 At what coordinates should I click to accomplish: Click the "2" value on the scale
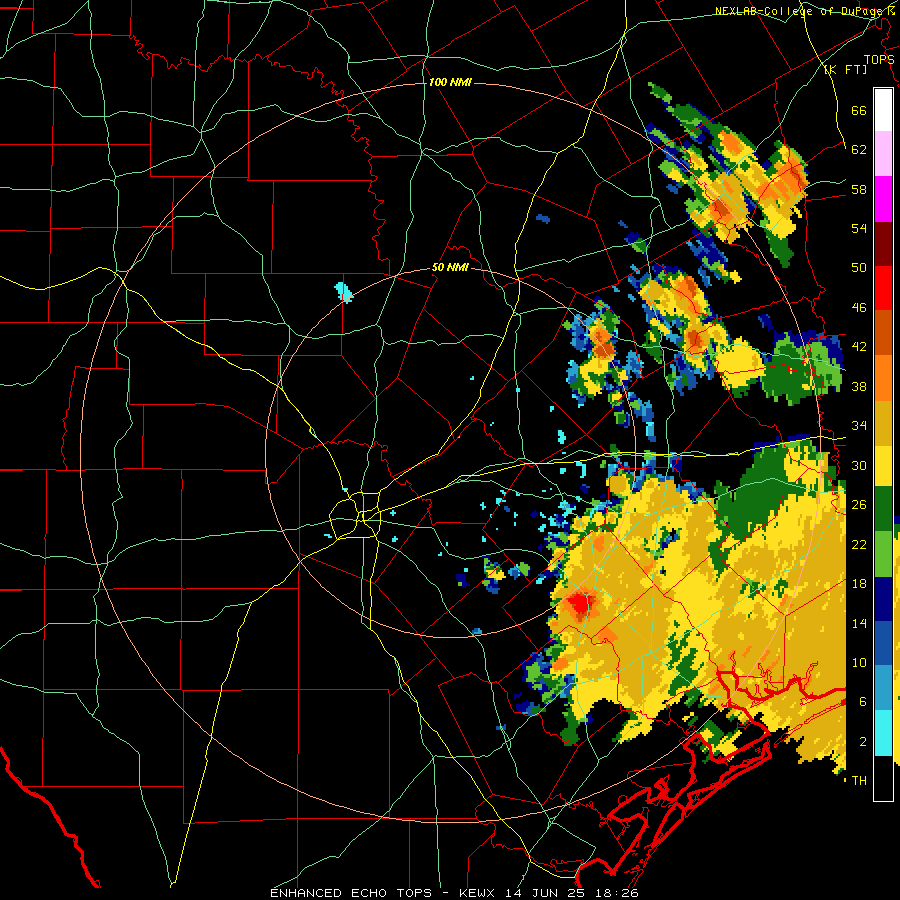pyautogui.click(x=863, y=742)
